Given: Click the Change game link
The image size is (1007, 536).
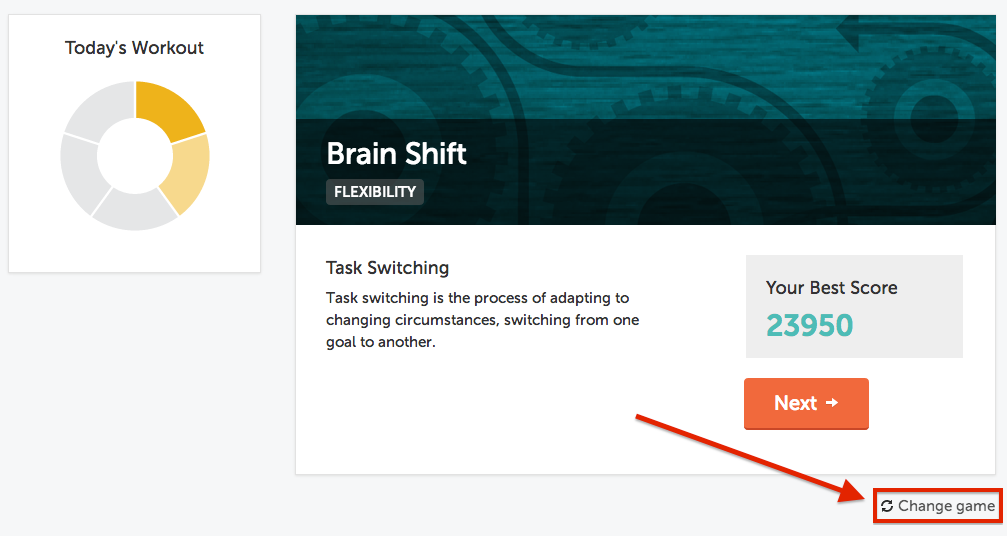Looking at the screenshot, I should point(946,506).
